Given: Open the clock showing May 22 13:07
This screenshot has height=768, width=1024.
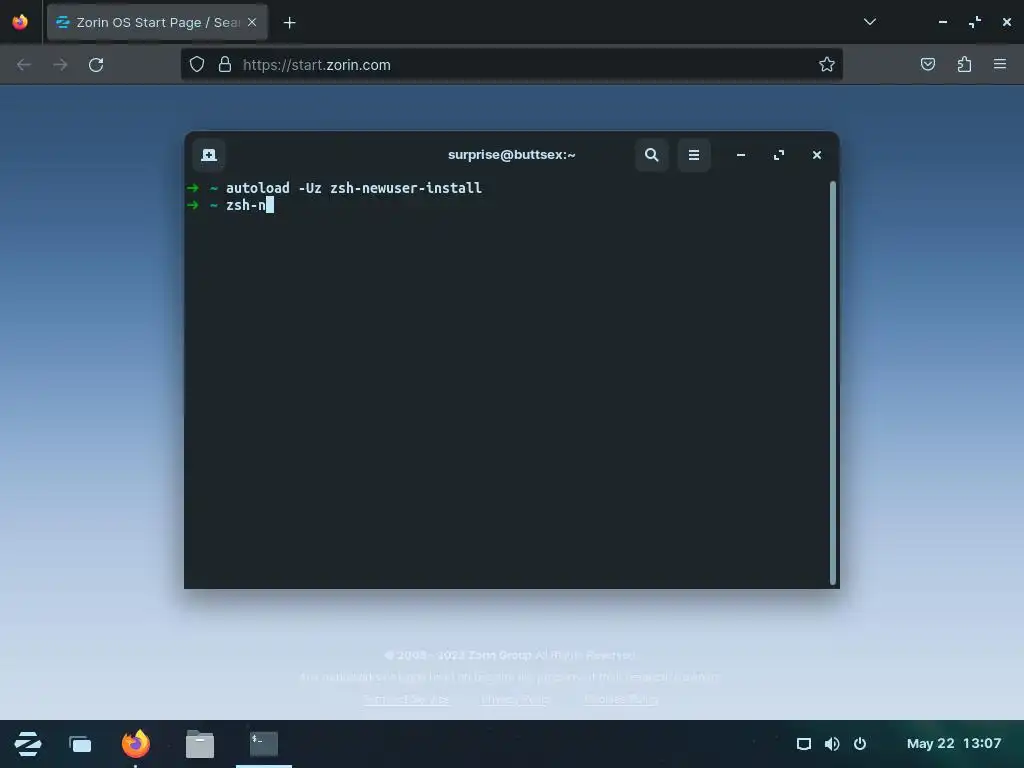Looking at the screenshot, I should [x=953, y=744].
